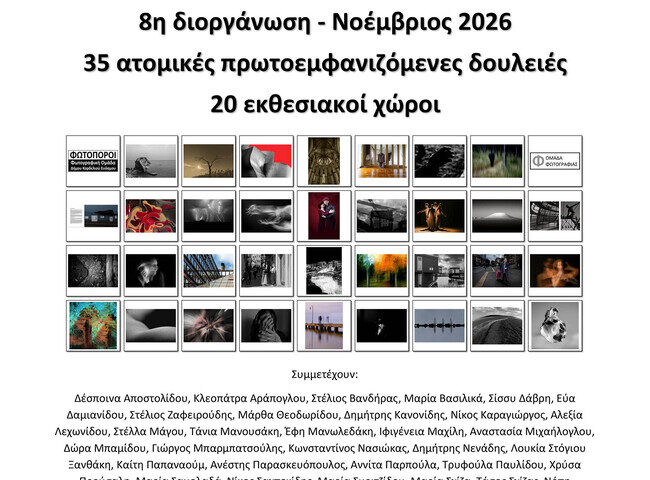Click the name 'Αναστασία Μιχαήλογλου'
Viewport: 650px width, 480px height.
(x=531, y=432)
